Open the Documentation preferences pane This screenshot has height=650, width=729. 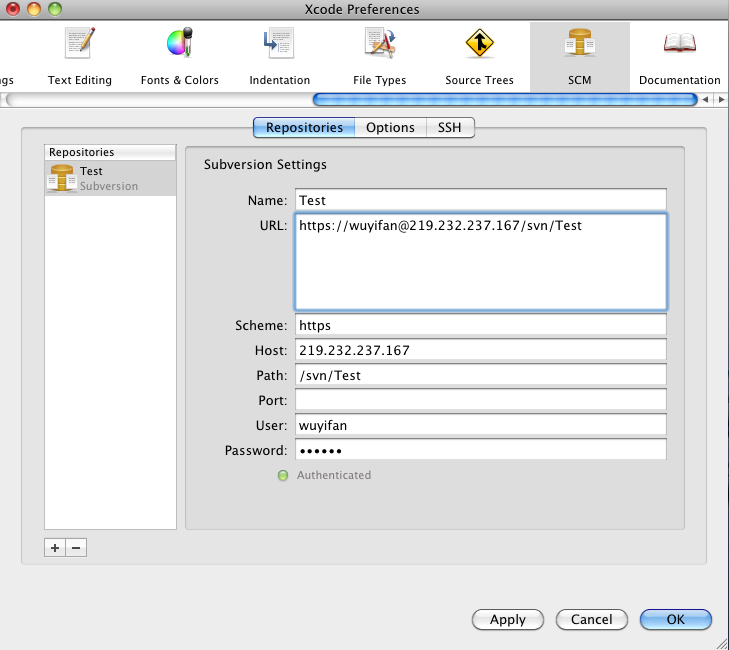[680, 57]
